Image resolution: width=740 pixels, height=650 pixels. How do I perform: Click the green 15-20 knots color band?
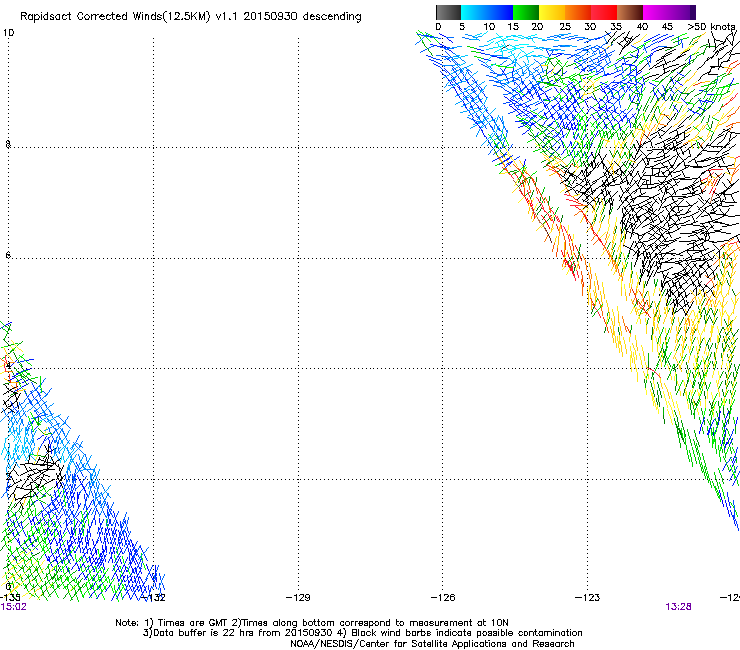526,12
